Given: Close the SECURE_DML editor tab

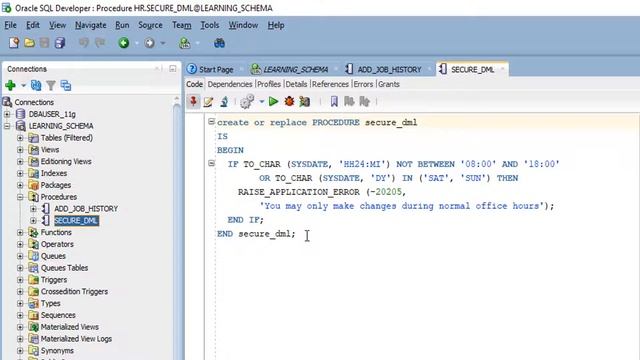Looking at the screenshot, I should tap(502, 69).
